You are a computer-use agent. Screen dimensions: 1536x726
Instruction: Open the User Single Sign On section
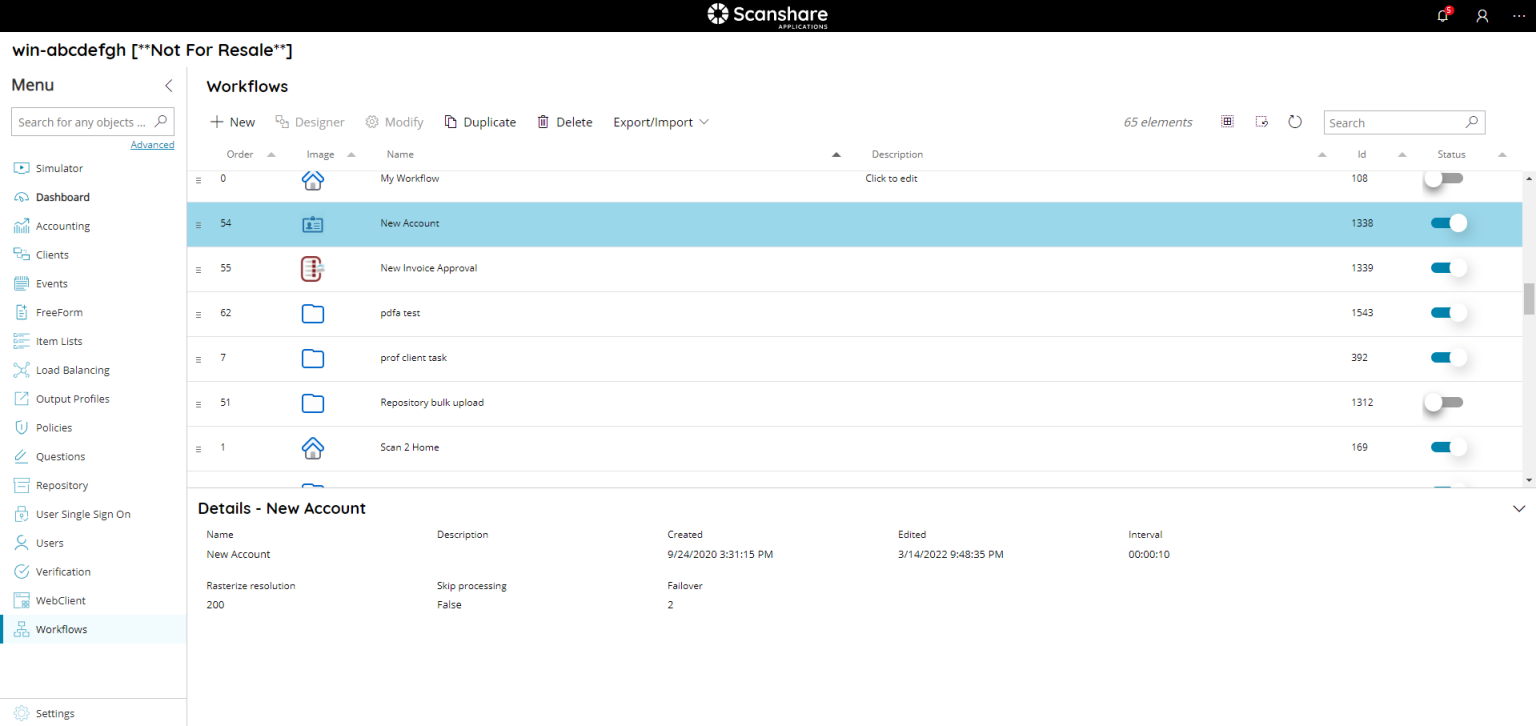click(83, 513)
